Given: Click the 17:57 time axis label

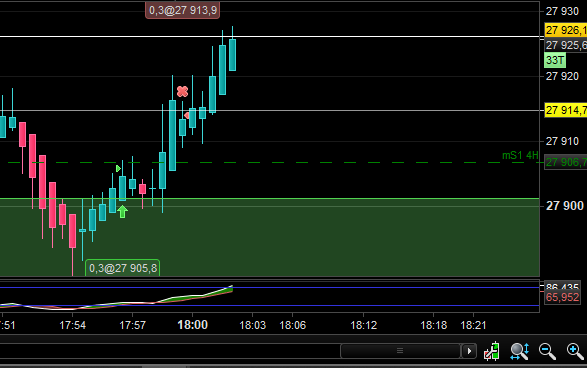Looking at the screenshot, I should coord(132,325).
